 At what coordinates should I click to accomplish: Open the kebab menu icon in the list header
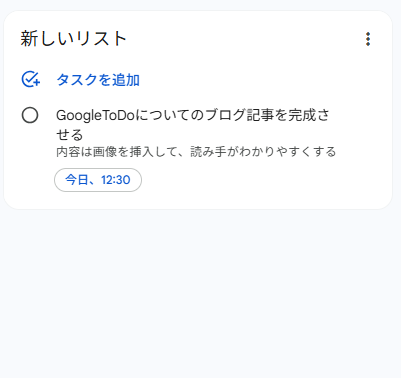pyautogui.click(x=368, y=39)
